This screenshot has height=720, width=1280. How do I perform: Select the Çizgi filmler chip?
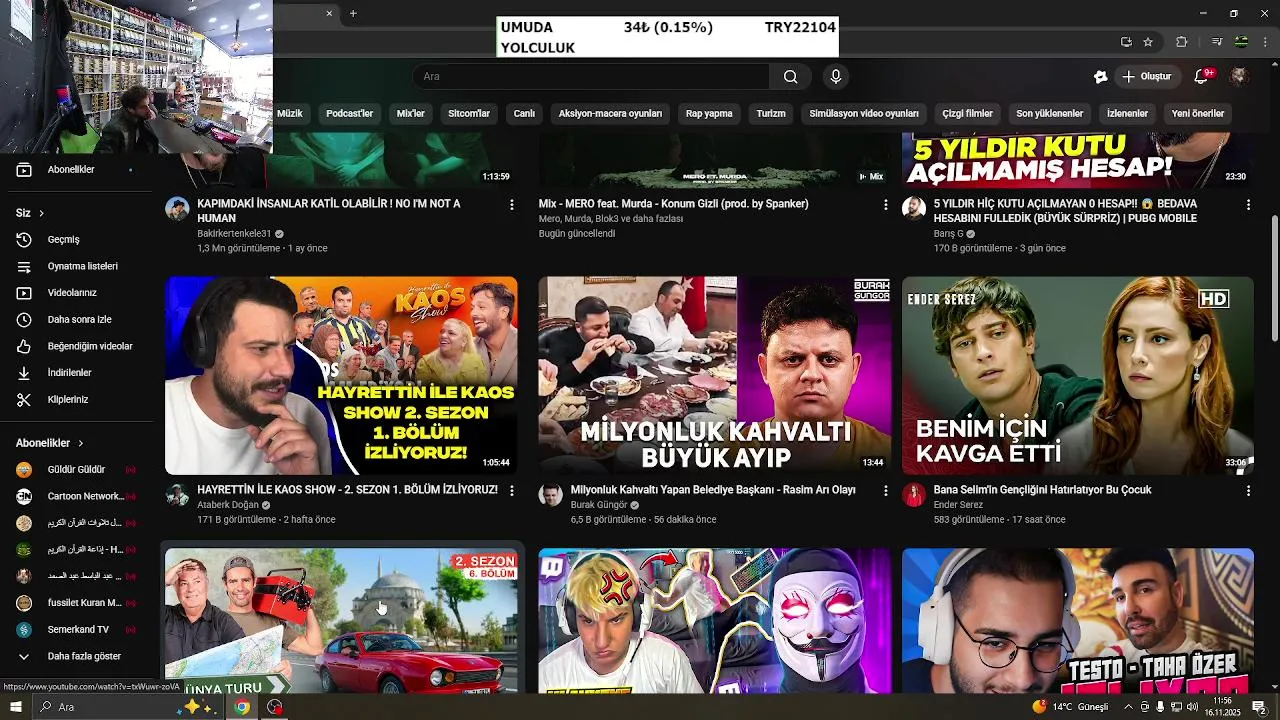(x=967, y=114)
